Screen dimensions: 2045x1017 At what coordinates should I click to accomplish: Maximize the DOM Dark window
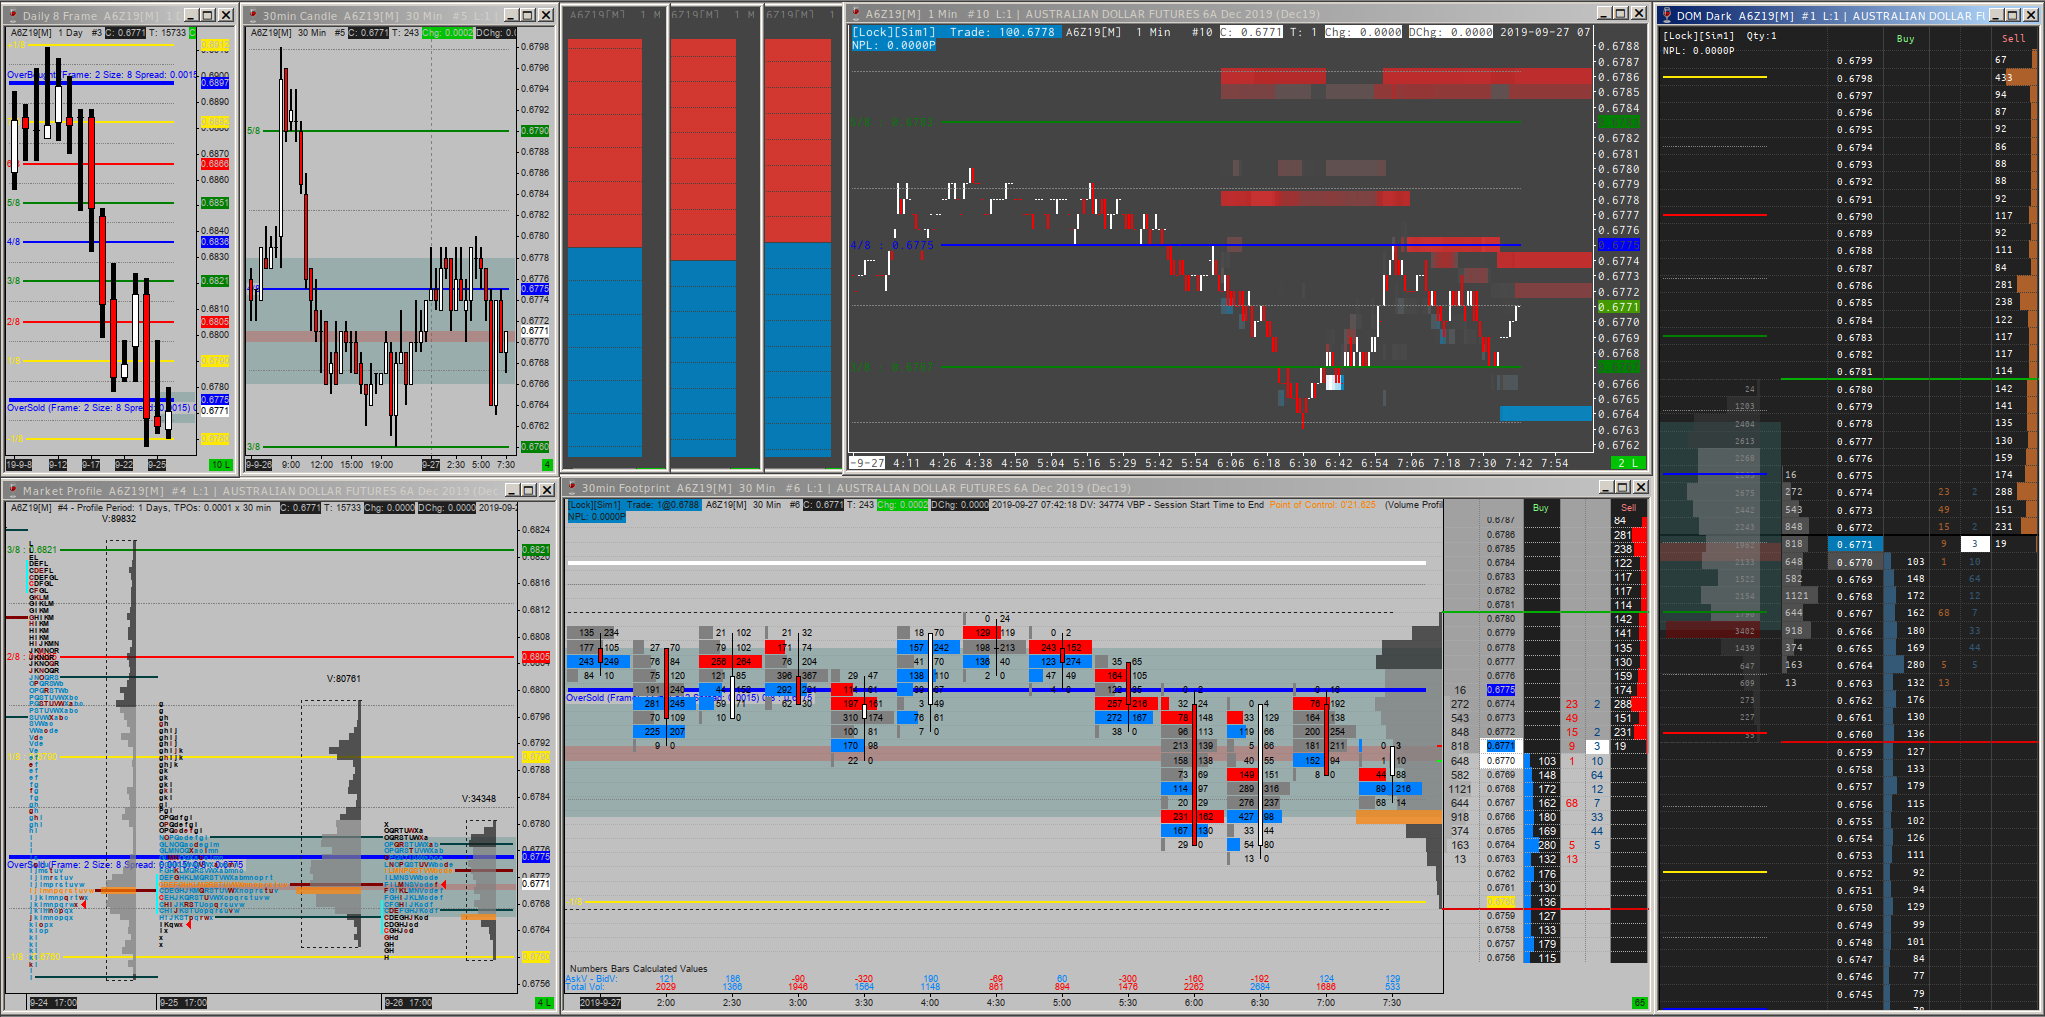click(x=2014, y=15)
